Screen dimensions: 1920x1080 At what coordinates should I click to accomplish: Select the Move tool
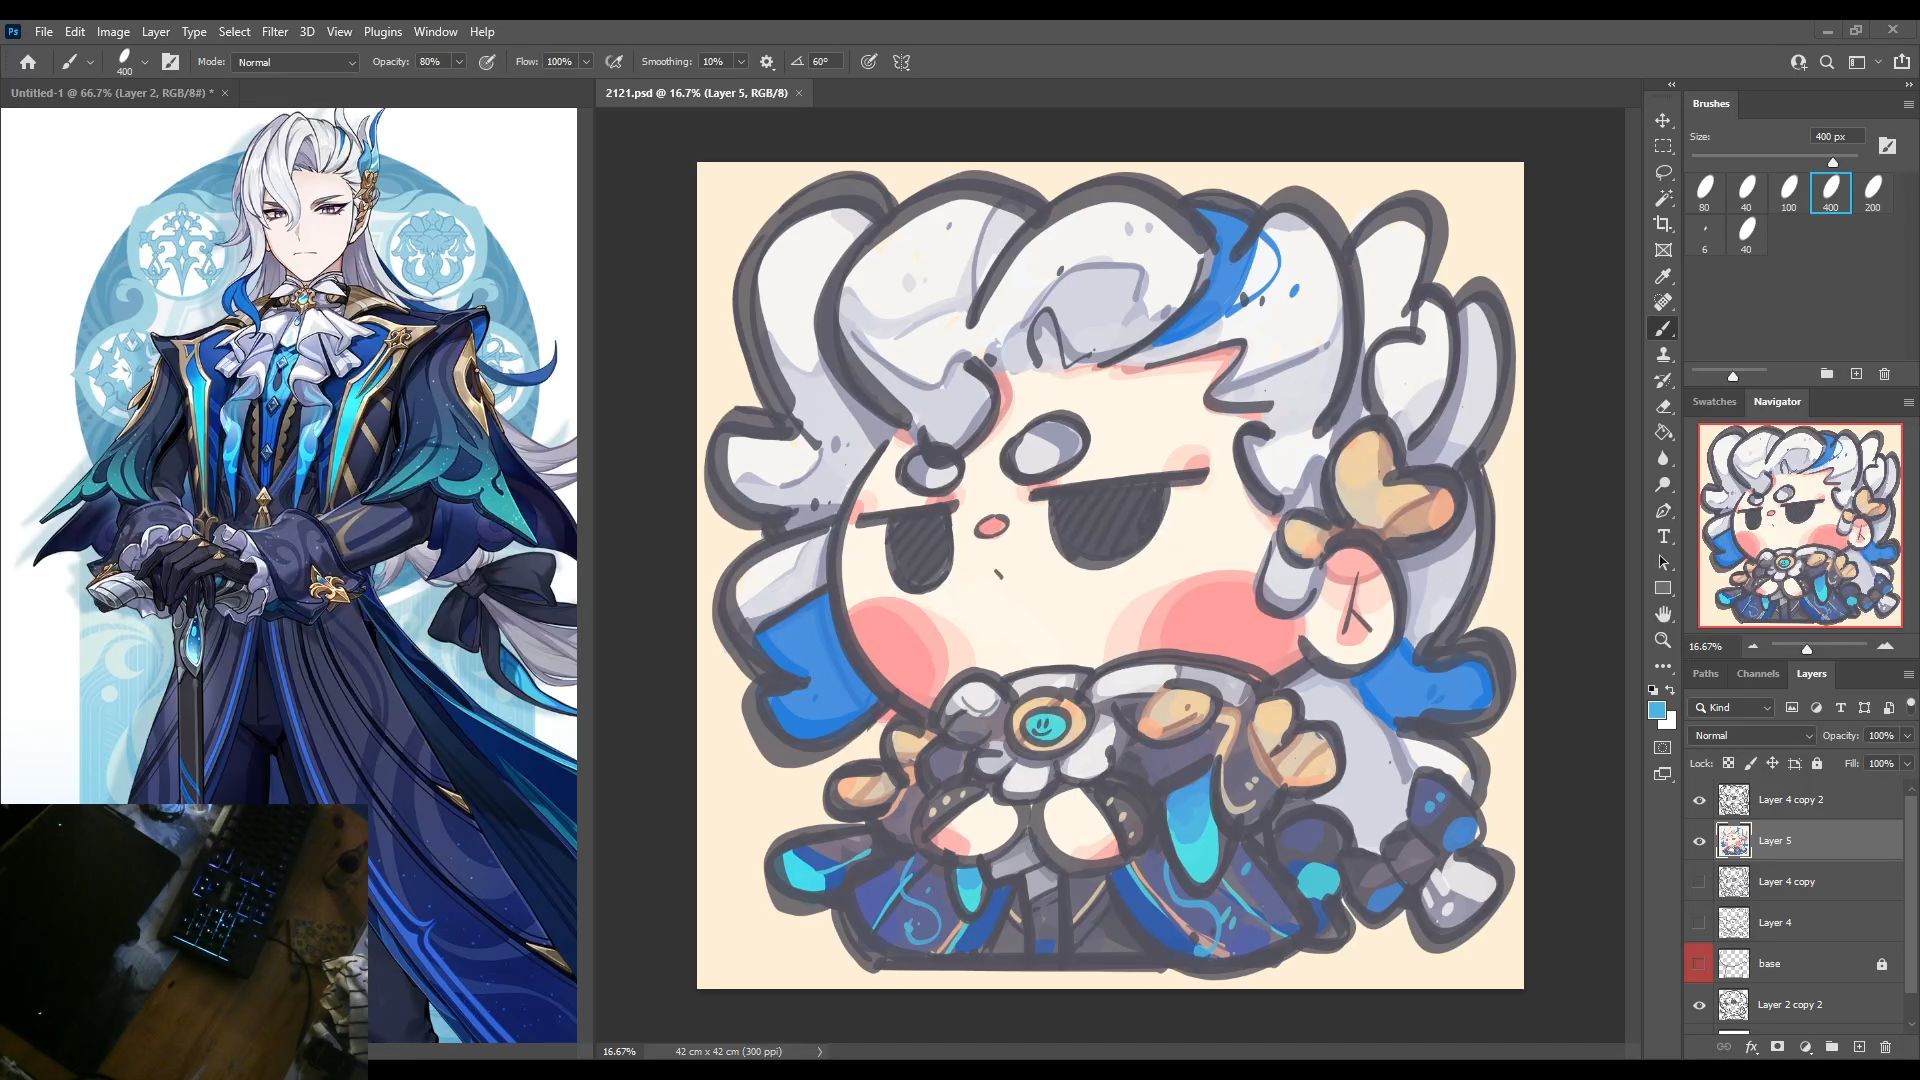pyautogui.click(x=1663, y=120)
